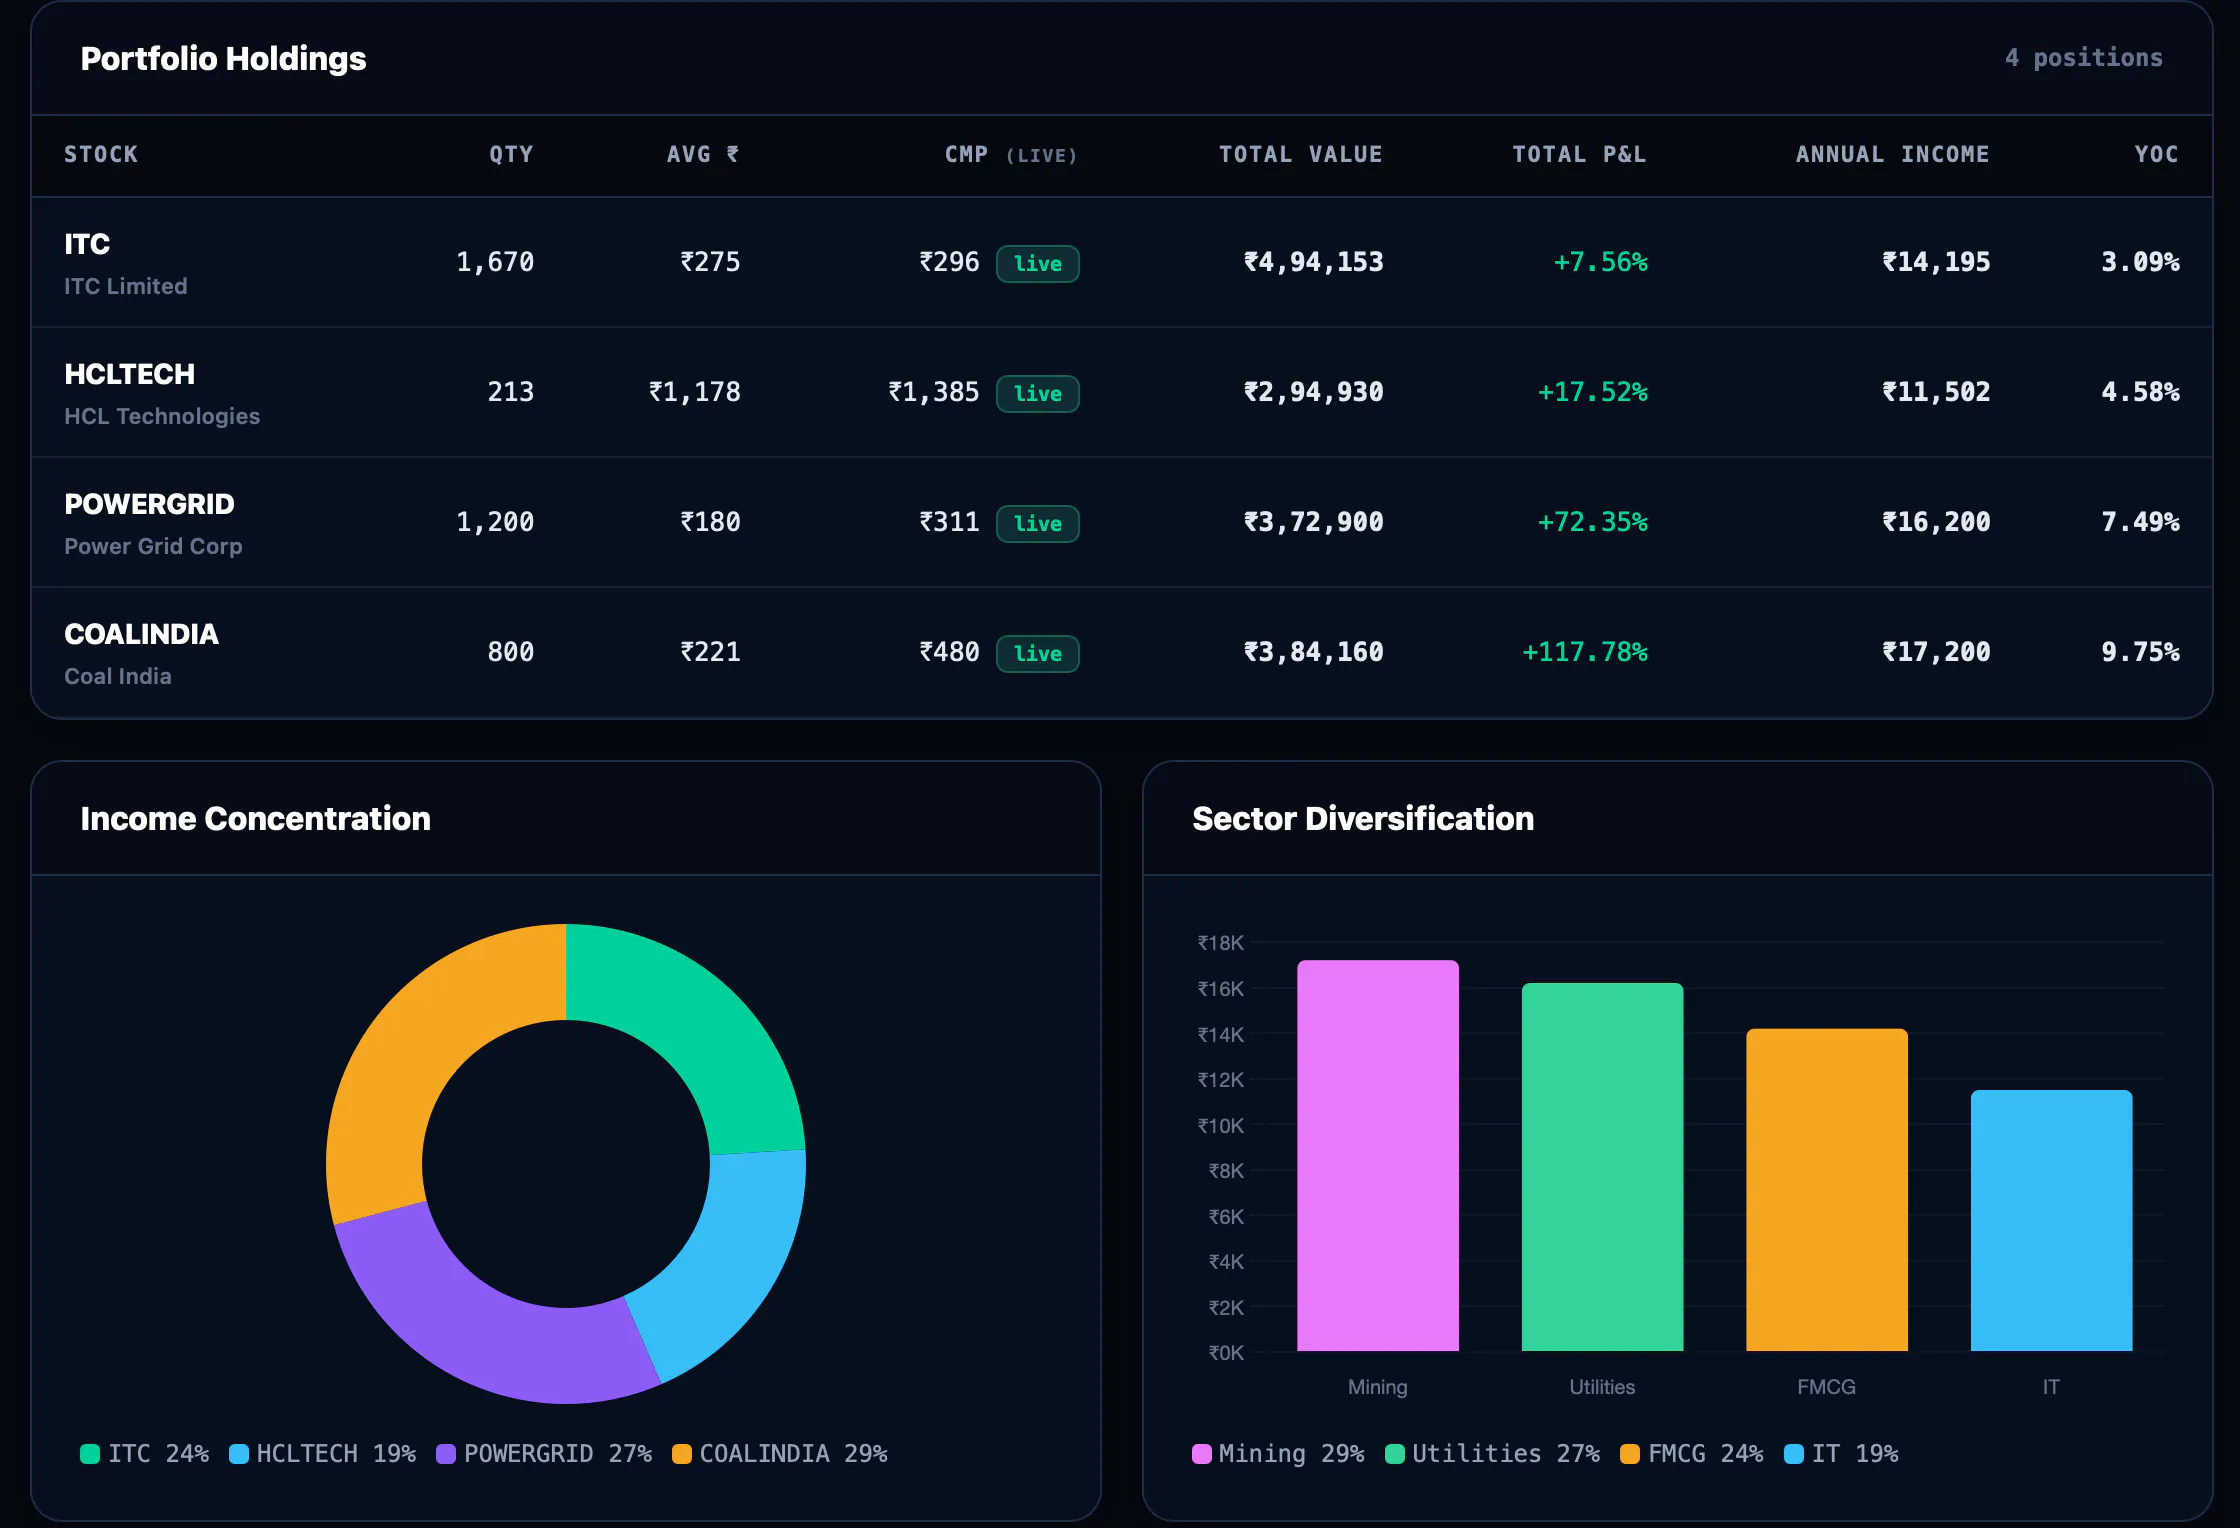This screenshot has width=2240, height=1528.
Task: Click the orange FMCG 24% legend swatch
Action: [1630, 1454]
